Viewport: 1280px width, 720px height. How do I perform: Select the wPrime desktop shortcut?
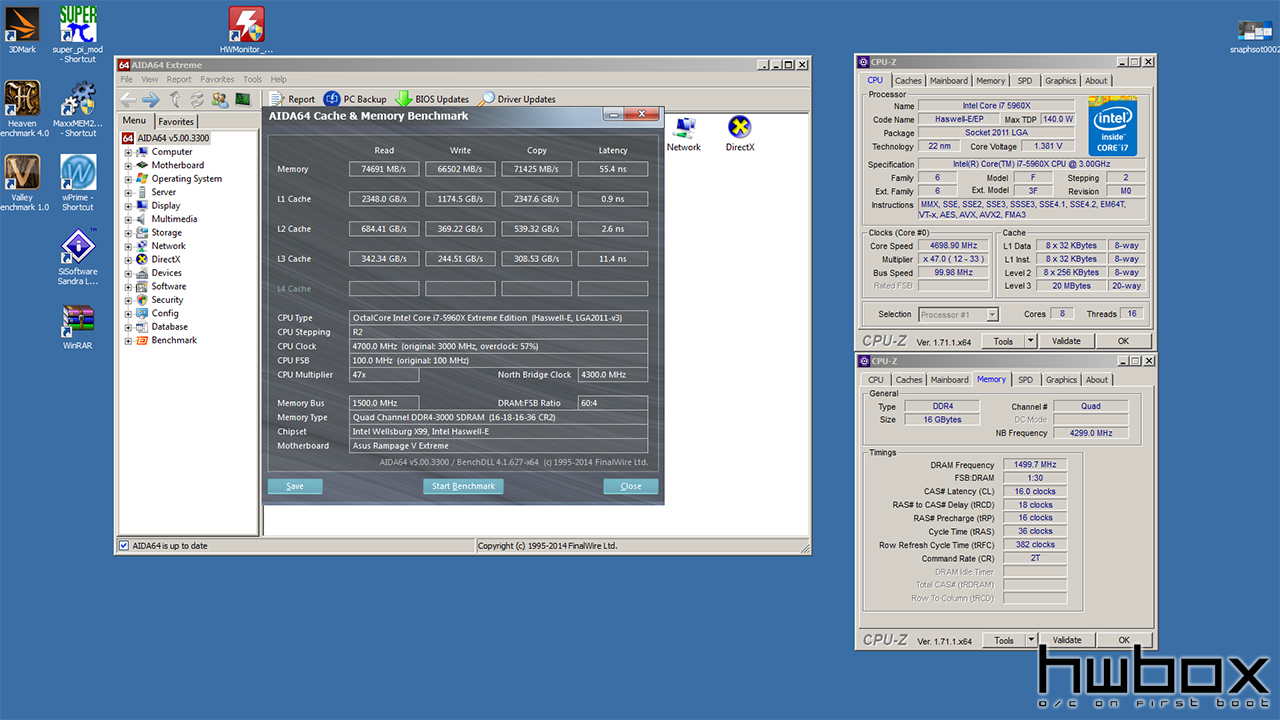[x=78, y=183]
